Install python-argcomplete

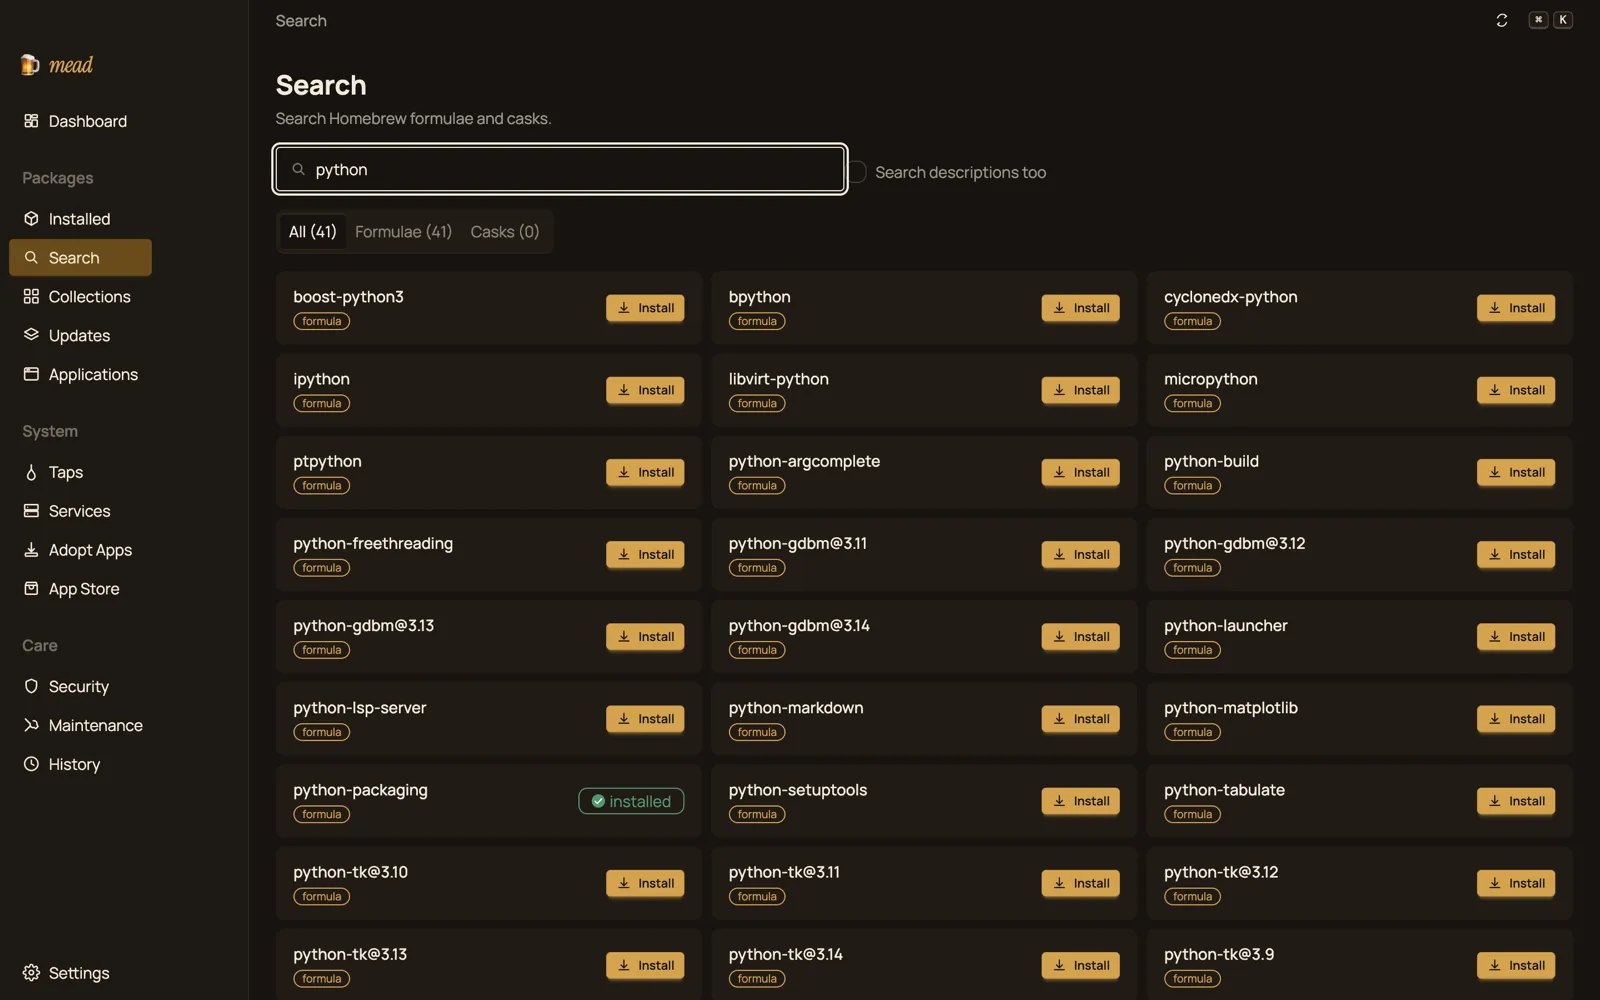point(1080,472)
